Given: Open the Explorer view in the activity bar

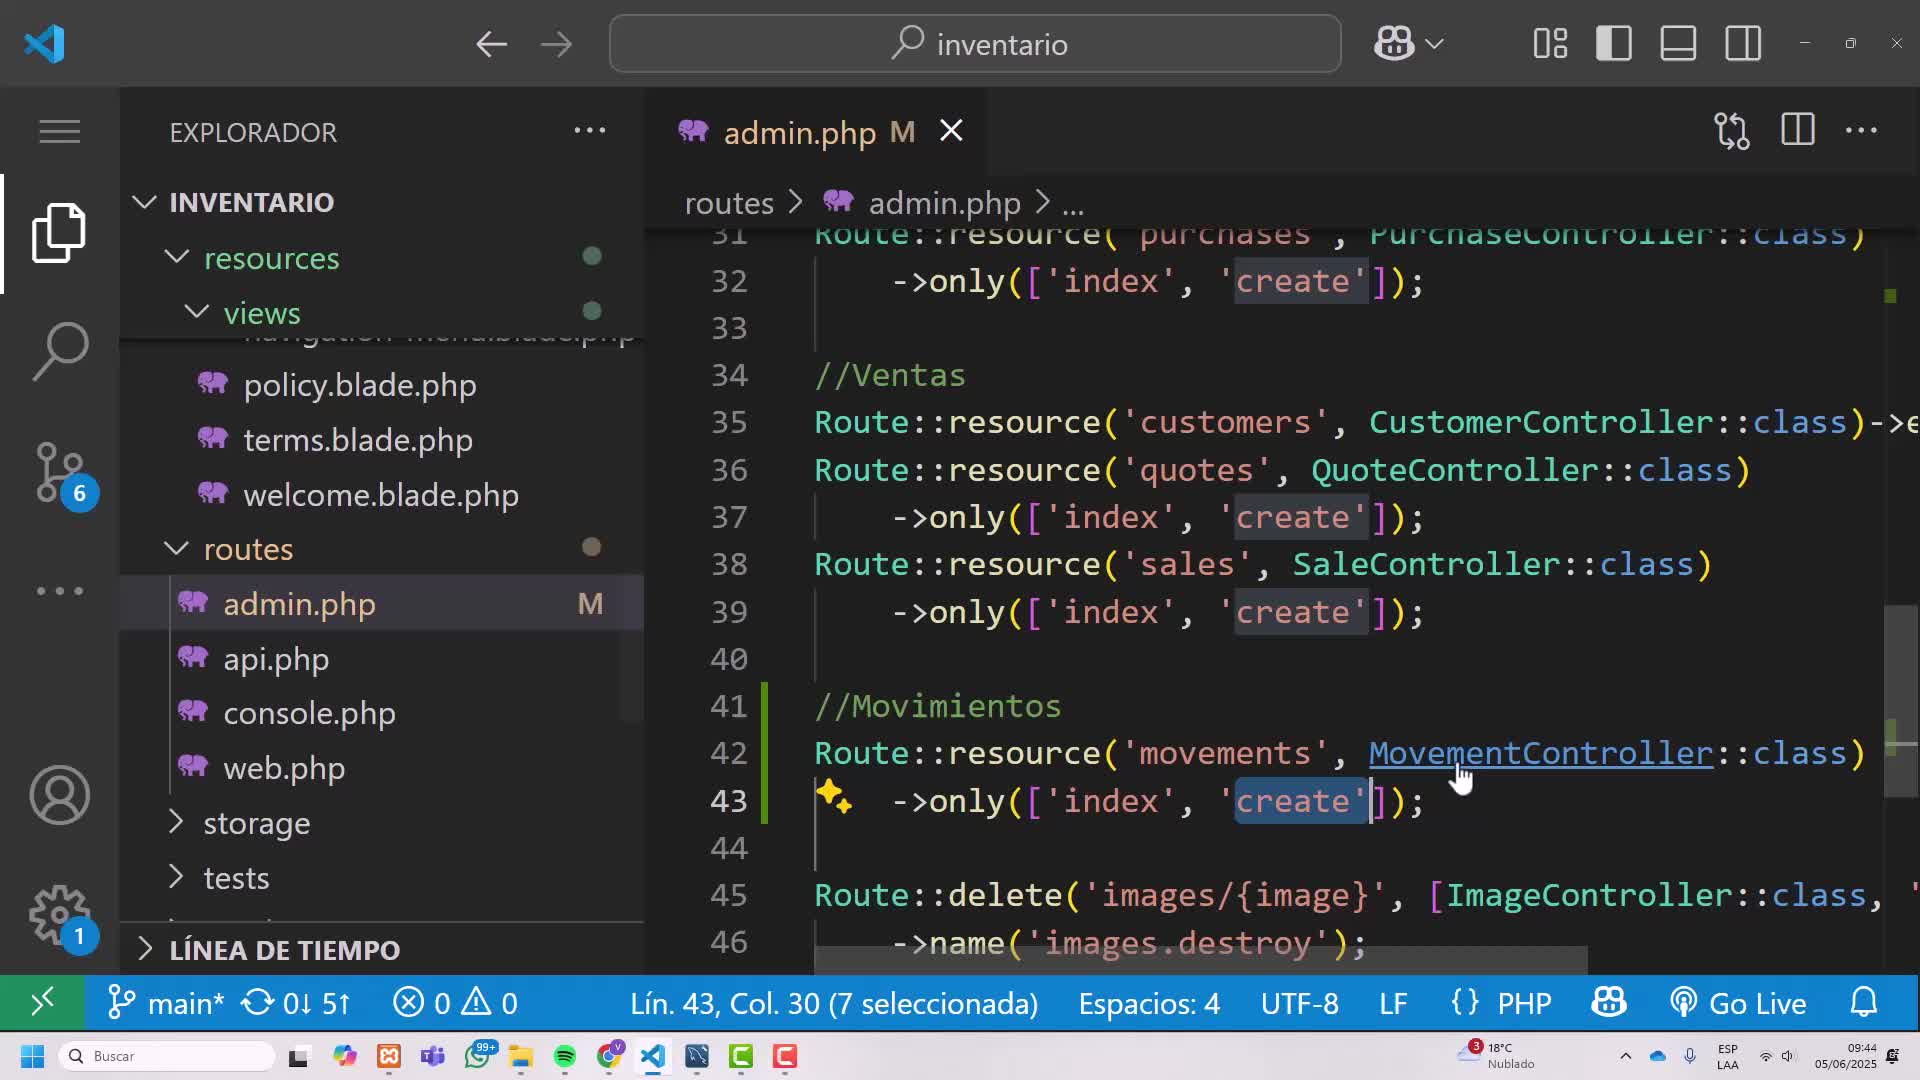Looking at the screenshot, I should point(59,233).
